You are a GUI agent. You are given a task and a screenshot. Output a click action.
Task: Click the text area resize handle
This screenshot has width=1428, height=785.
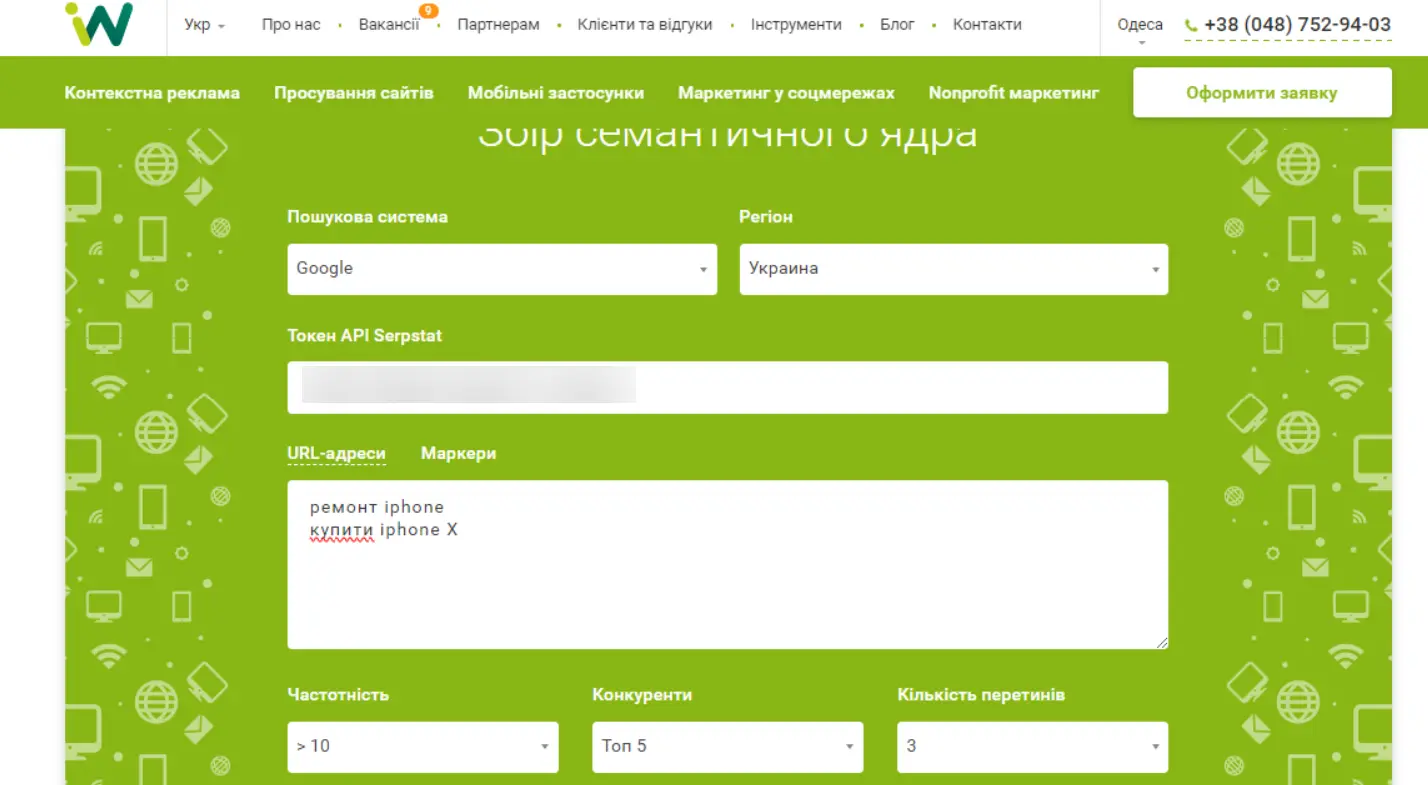(x=1162, y=643)
